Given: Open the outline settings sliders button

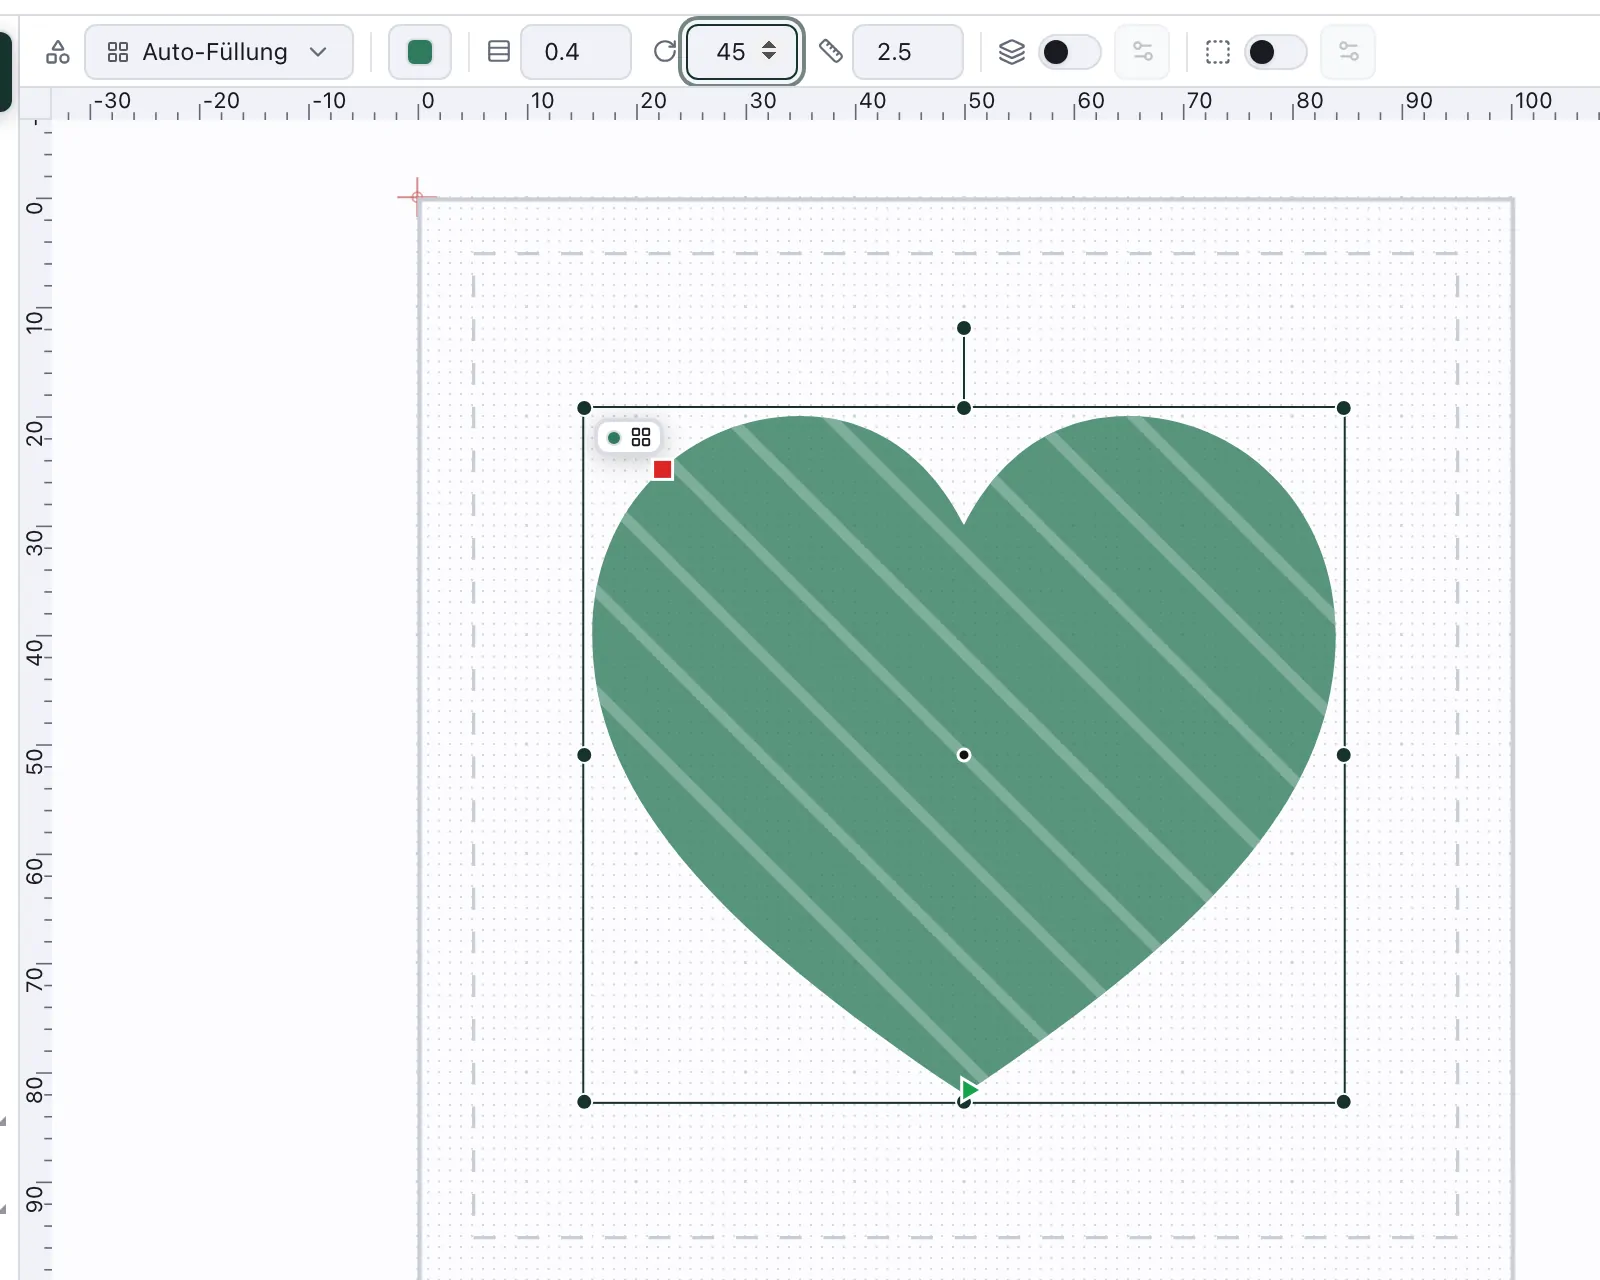Looking at the screenshot, I should click(1348, 52).
